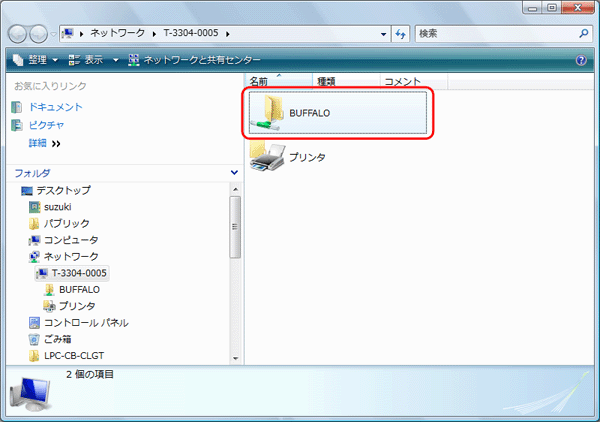
Task: Select the BUFFALO item name label
Action: 310,113
